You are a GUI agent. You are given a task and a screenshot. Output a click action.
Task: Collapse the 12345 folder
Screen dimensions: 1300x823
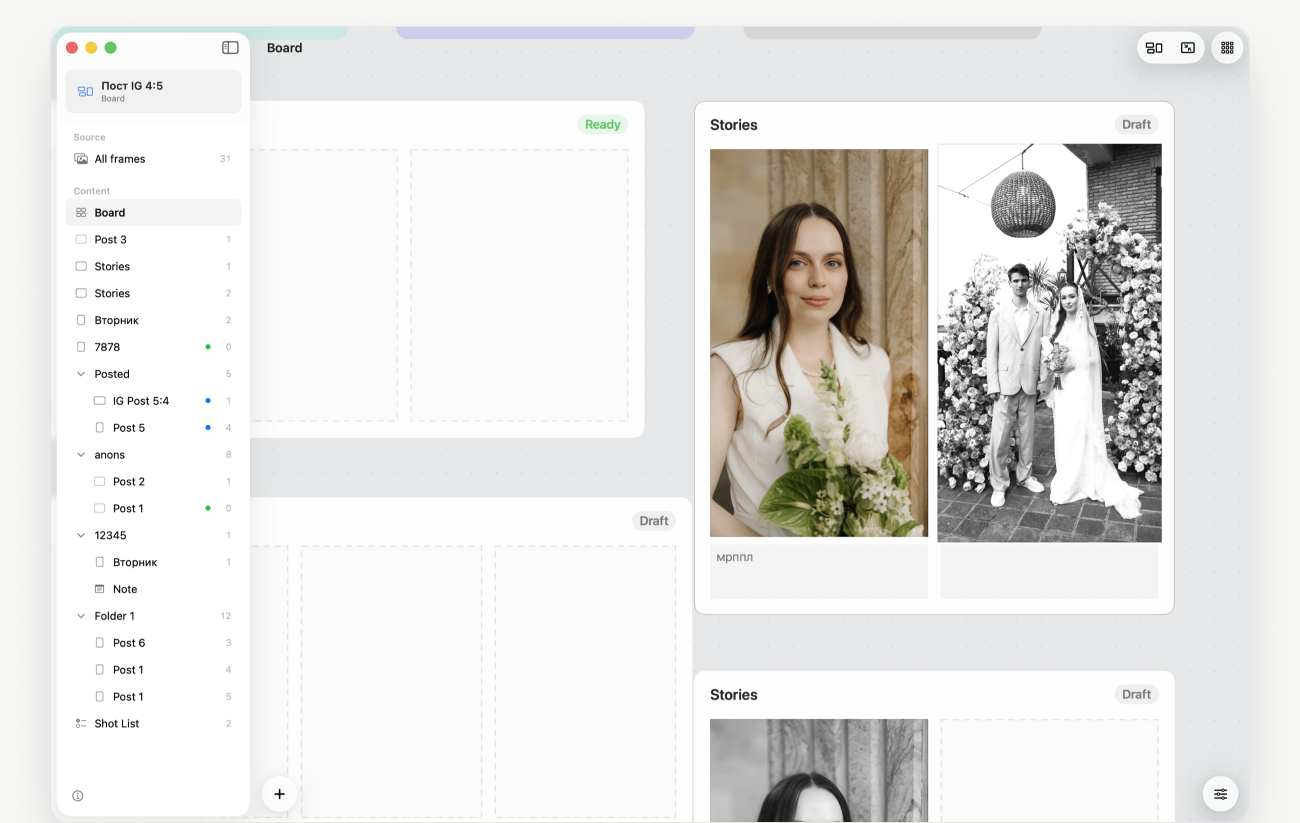(x=81, y=535)
